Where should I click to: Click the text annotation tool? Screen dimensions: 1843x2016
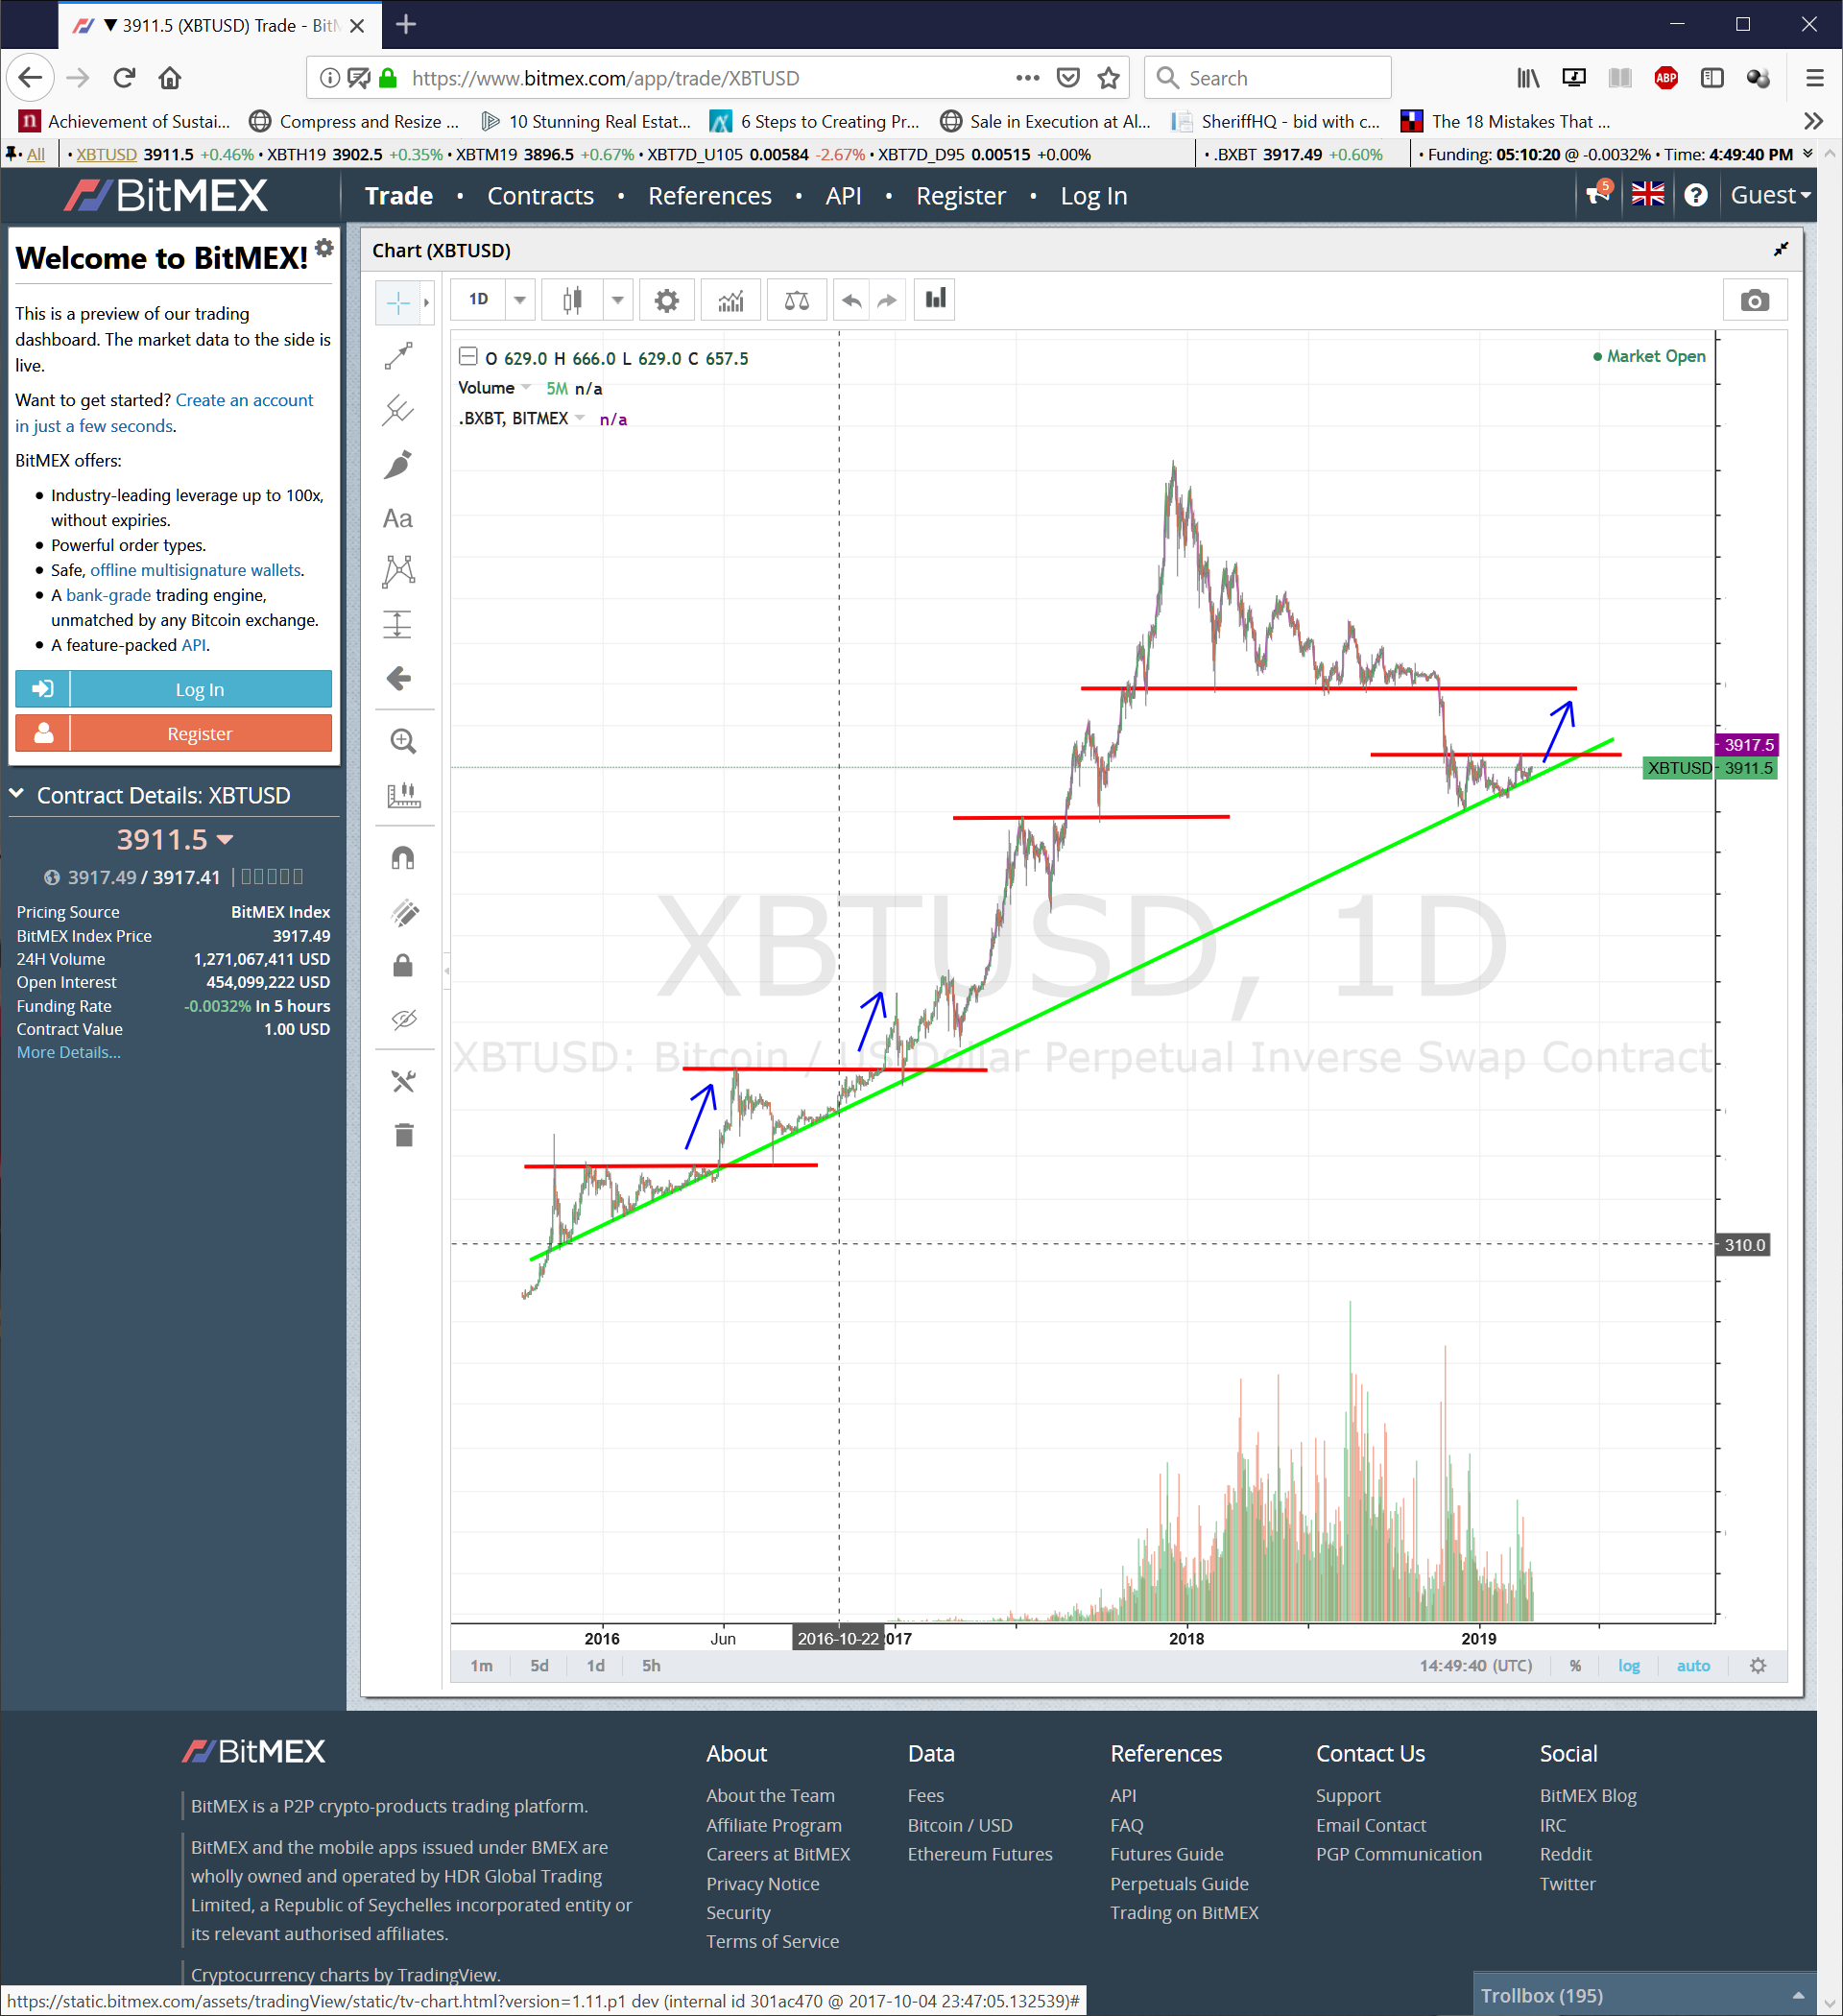[398, 518]
